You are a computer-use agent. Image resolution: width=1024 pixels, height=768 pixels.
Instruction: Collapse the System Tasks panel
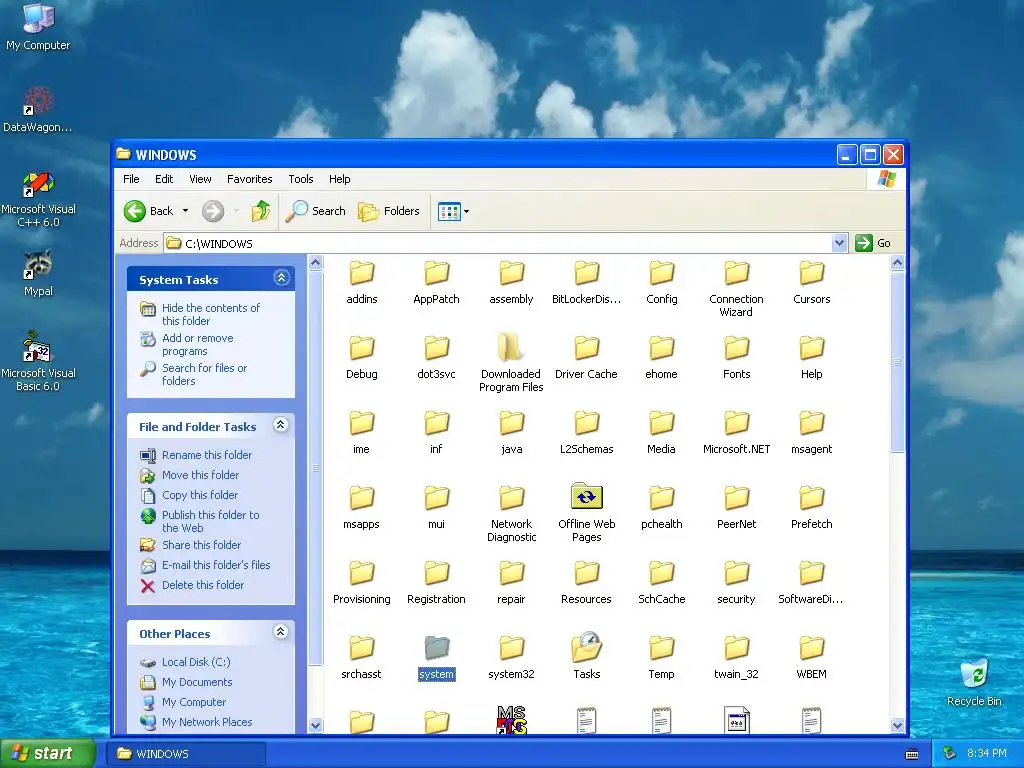point(281,278)
